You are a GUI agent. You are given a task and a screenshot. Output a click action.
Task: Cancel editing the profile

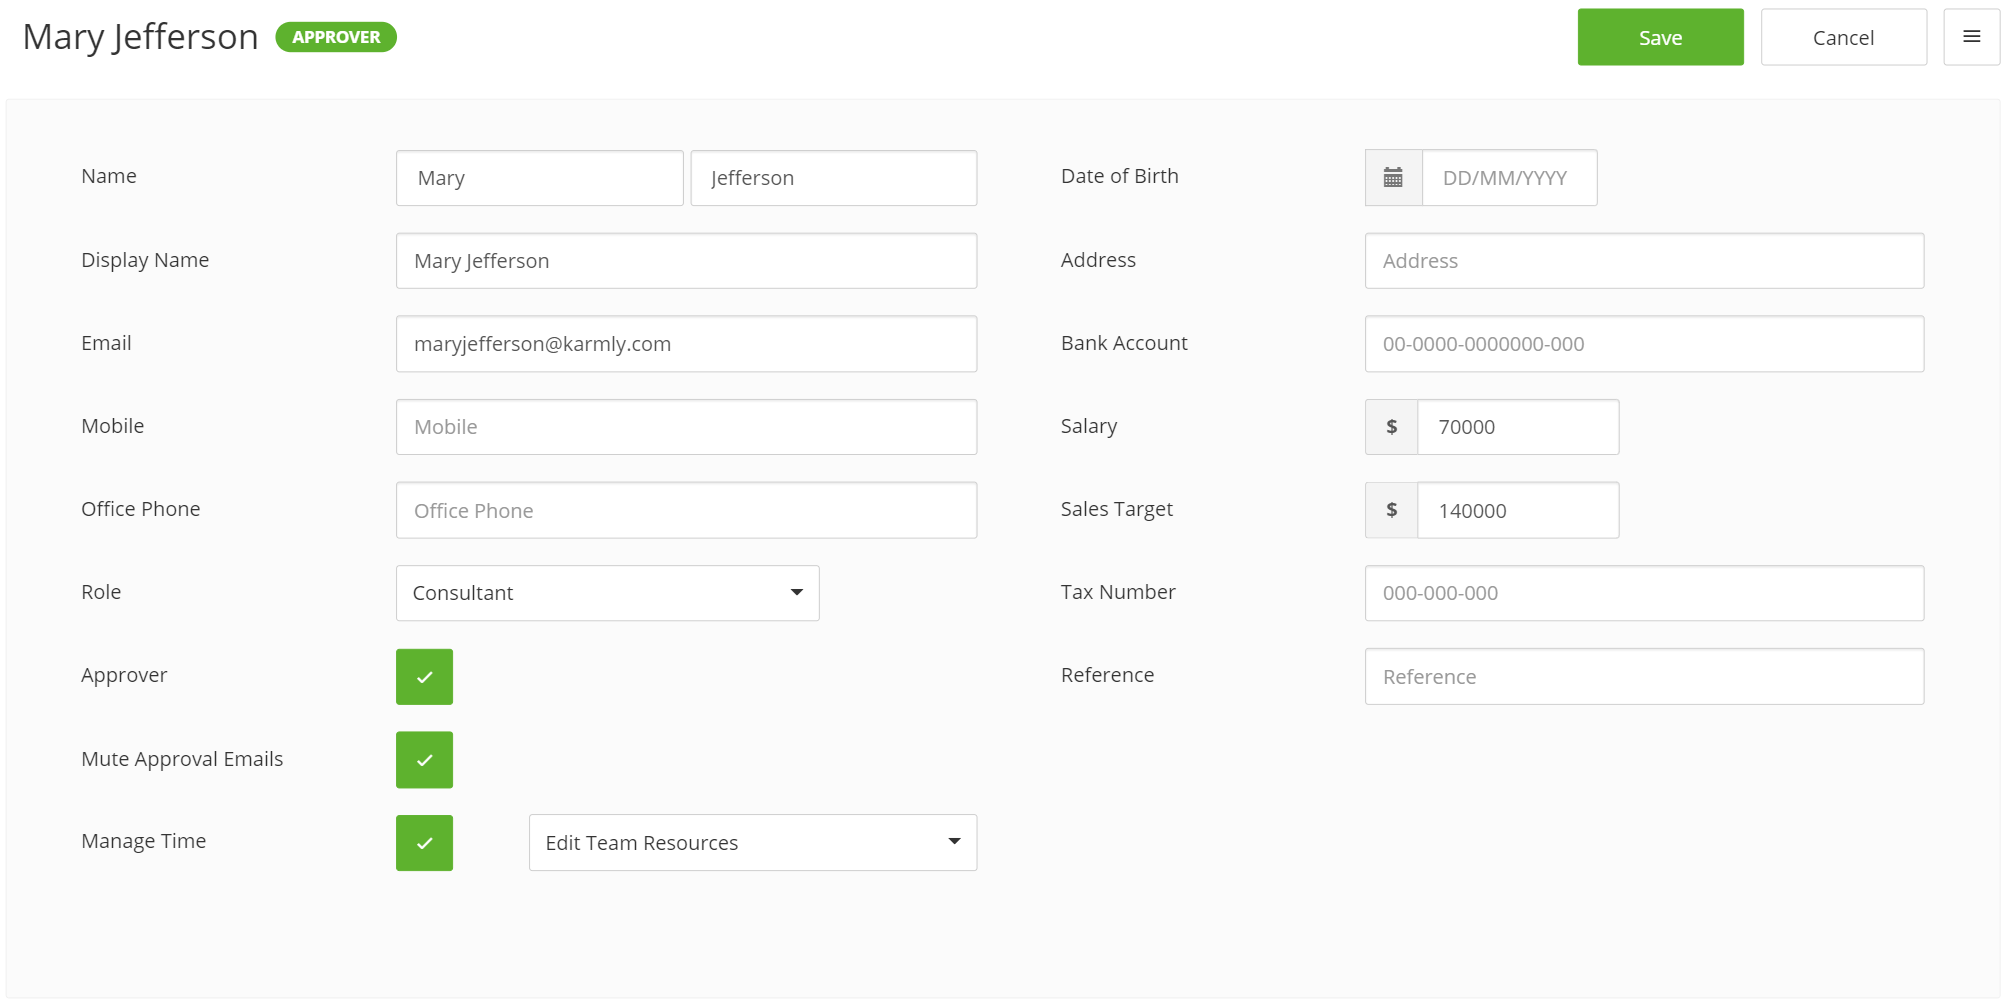pyautogui.click(x=1843, y=37)
